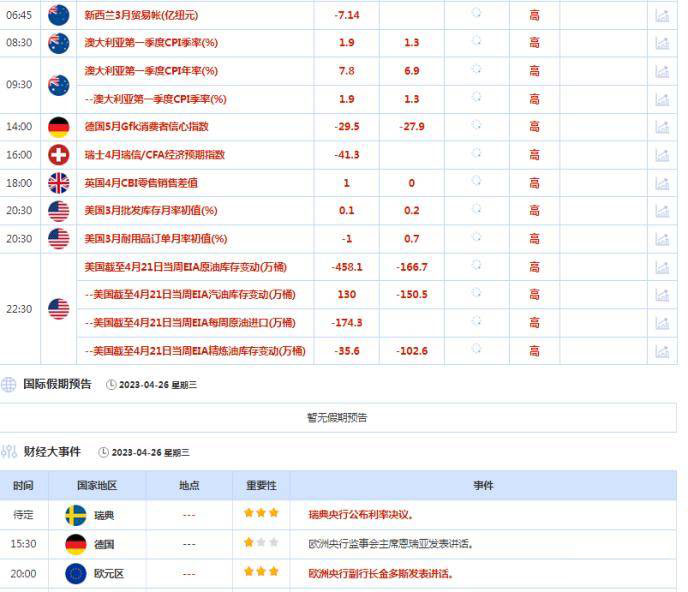Click one-star rating for 德国 event
The height and width of the screenshot is (592, 688).
262,542
